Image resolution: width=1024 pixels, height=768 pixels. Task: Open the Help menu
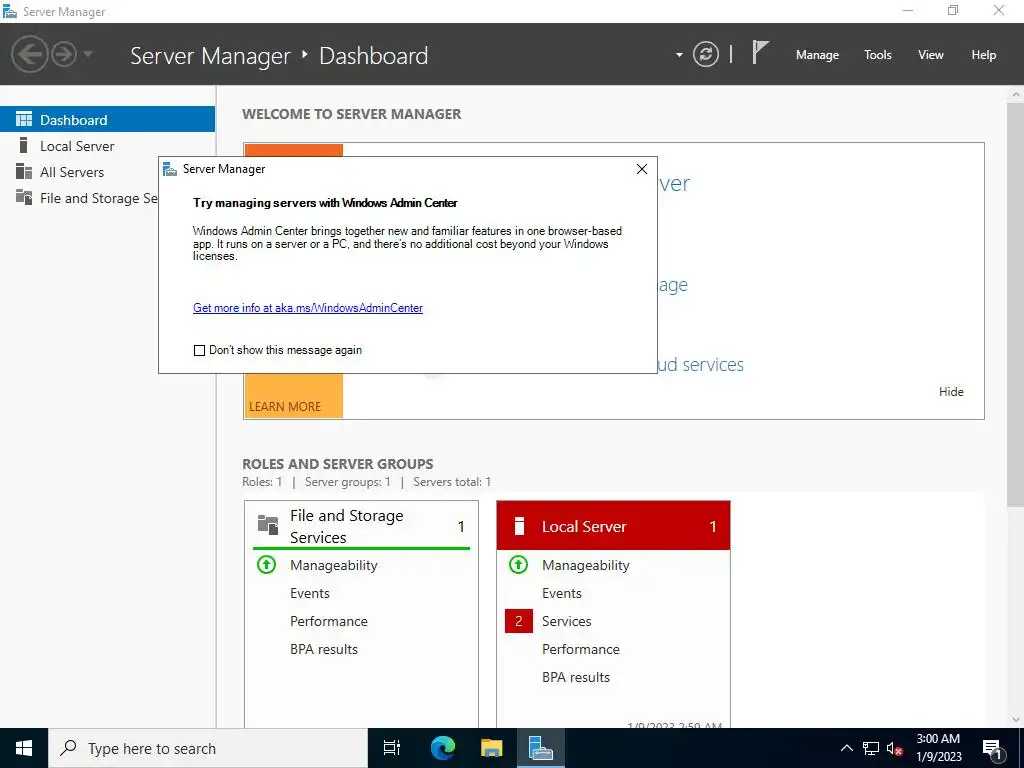click(x=984, y=55)
